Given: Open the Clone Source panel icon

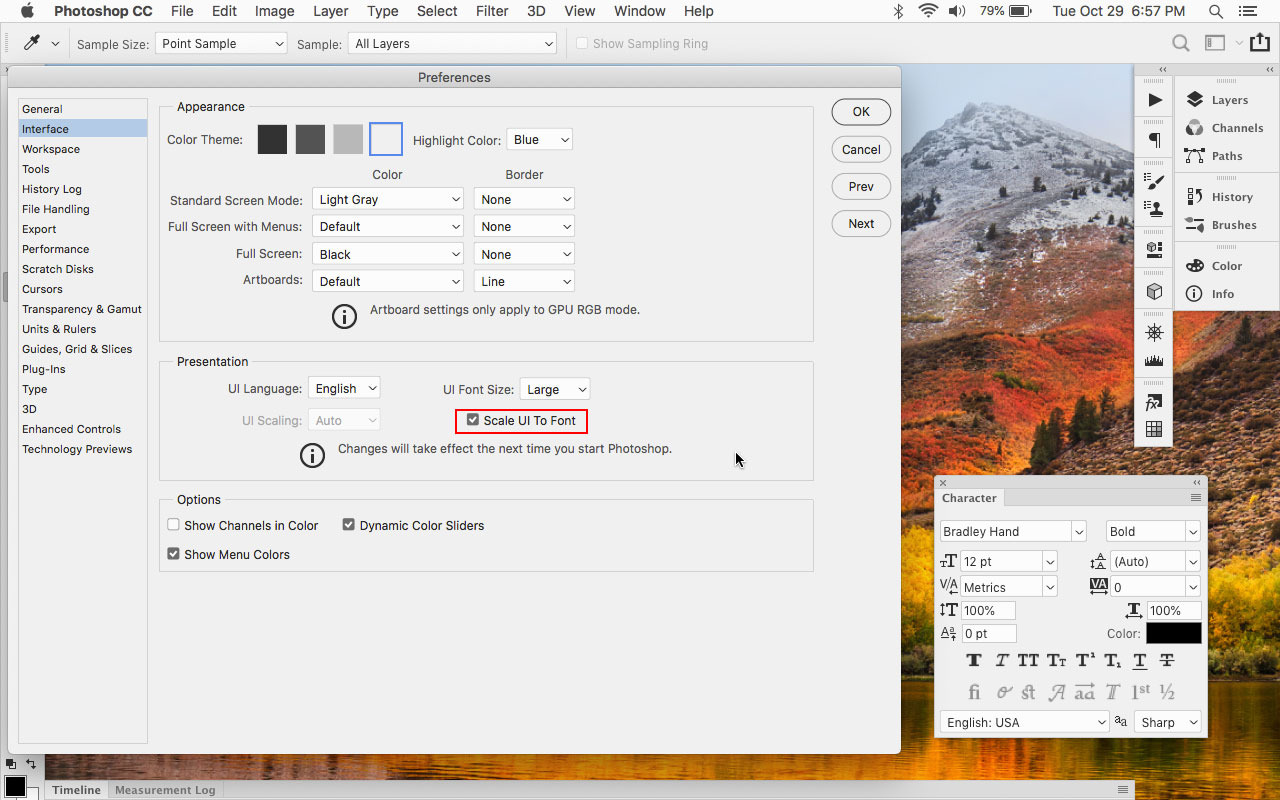Looking at the screenshot, I should [x=1154, y=211].
